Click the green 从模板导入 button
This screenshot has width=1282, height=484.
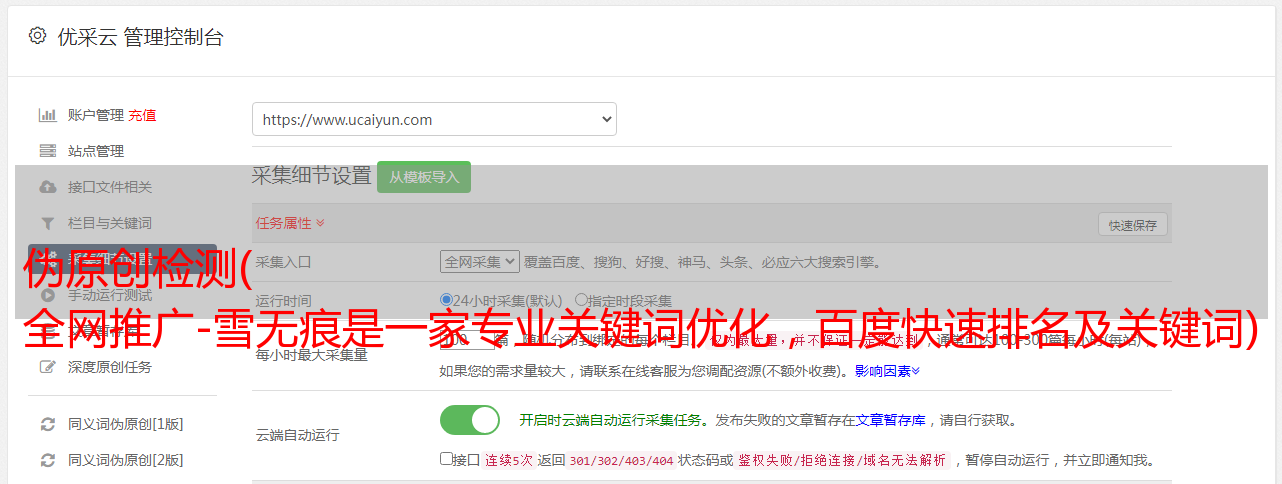point(424,177)
